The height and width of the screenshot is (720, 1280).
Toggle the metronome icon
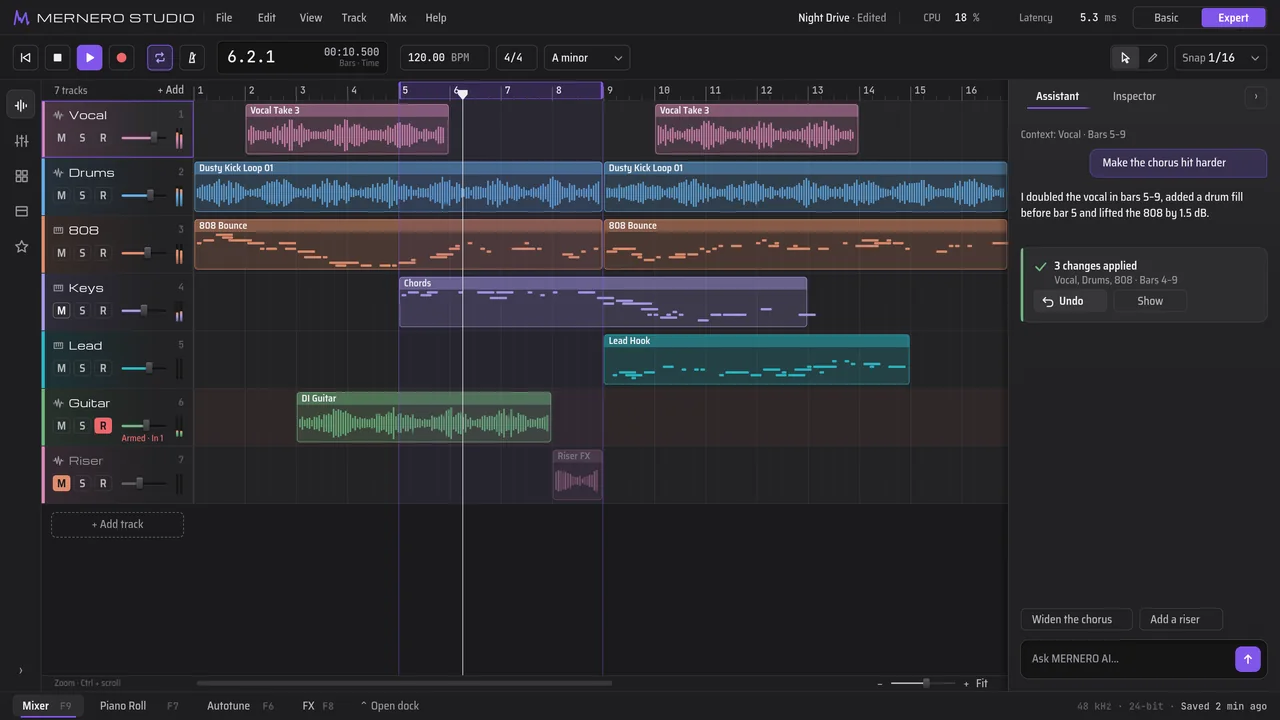click(x=192, y=58)
